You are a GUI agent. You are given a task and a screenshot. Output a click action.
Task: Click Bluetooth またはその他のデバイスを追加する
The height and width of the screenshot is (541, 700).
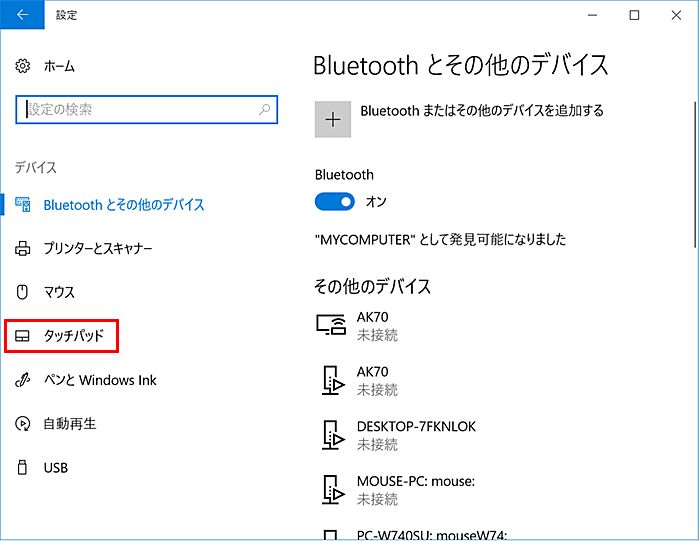(x=481, y=111)
